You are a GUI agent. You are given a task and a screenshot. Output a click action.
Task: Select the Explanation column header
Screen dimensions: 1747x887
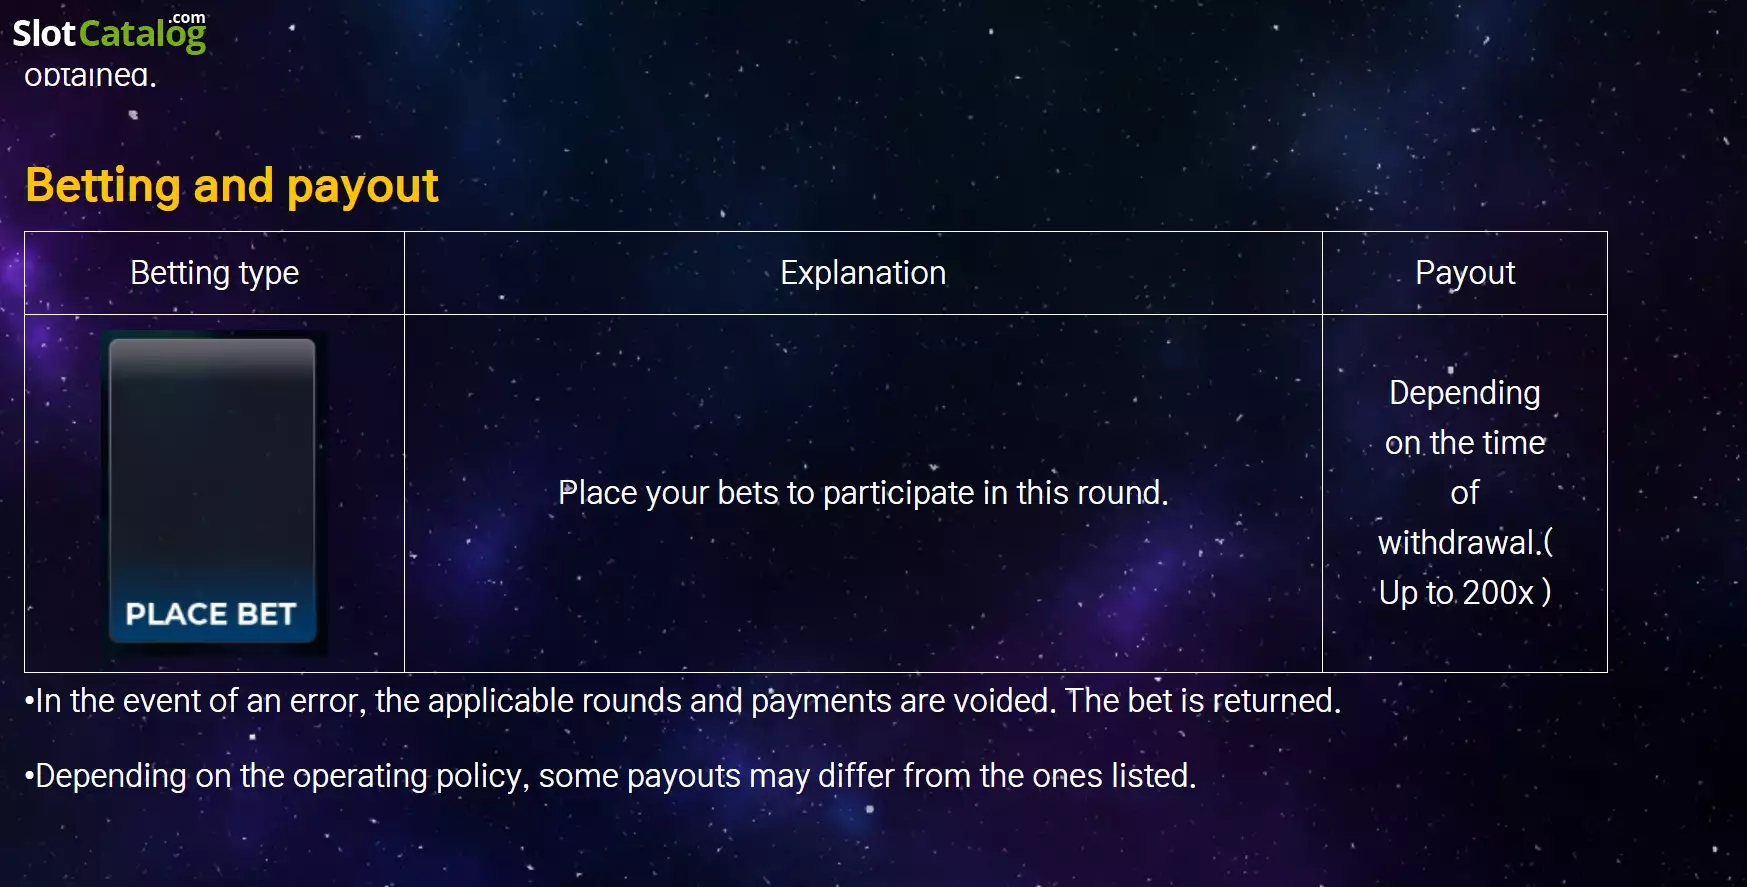point(863,273)
